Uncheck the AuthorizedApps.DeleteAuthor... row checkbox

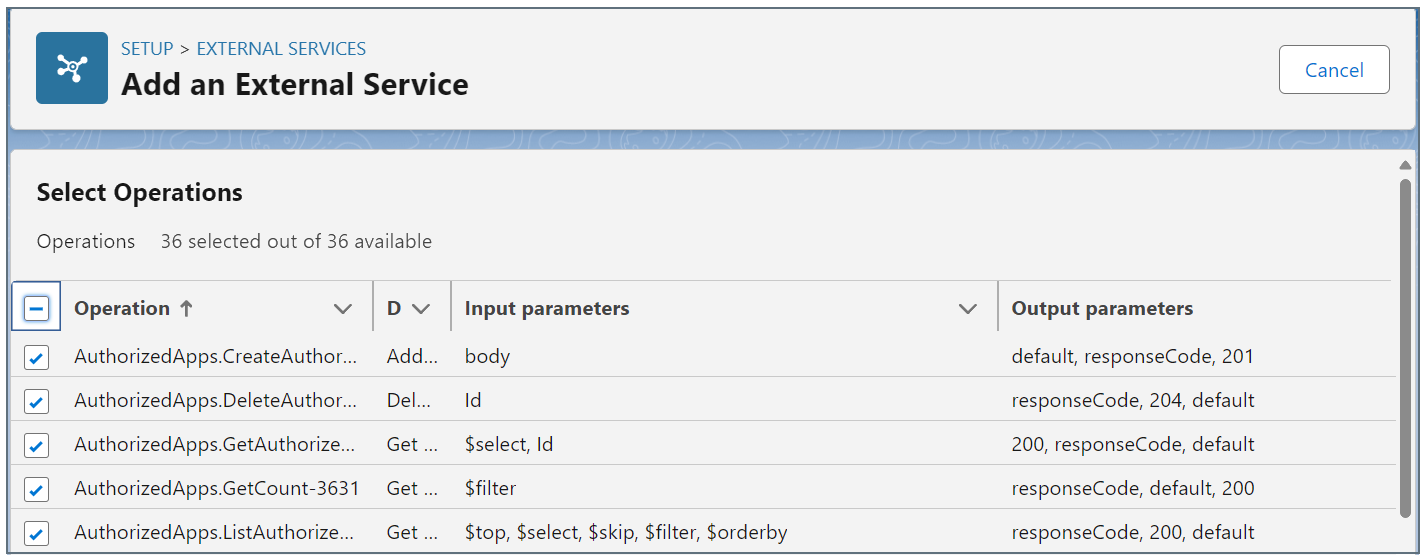(36, 401)
